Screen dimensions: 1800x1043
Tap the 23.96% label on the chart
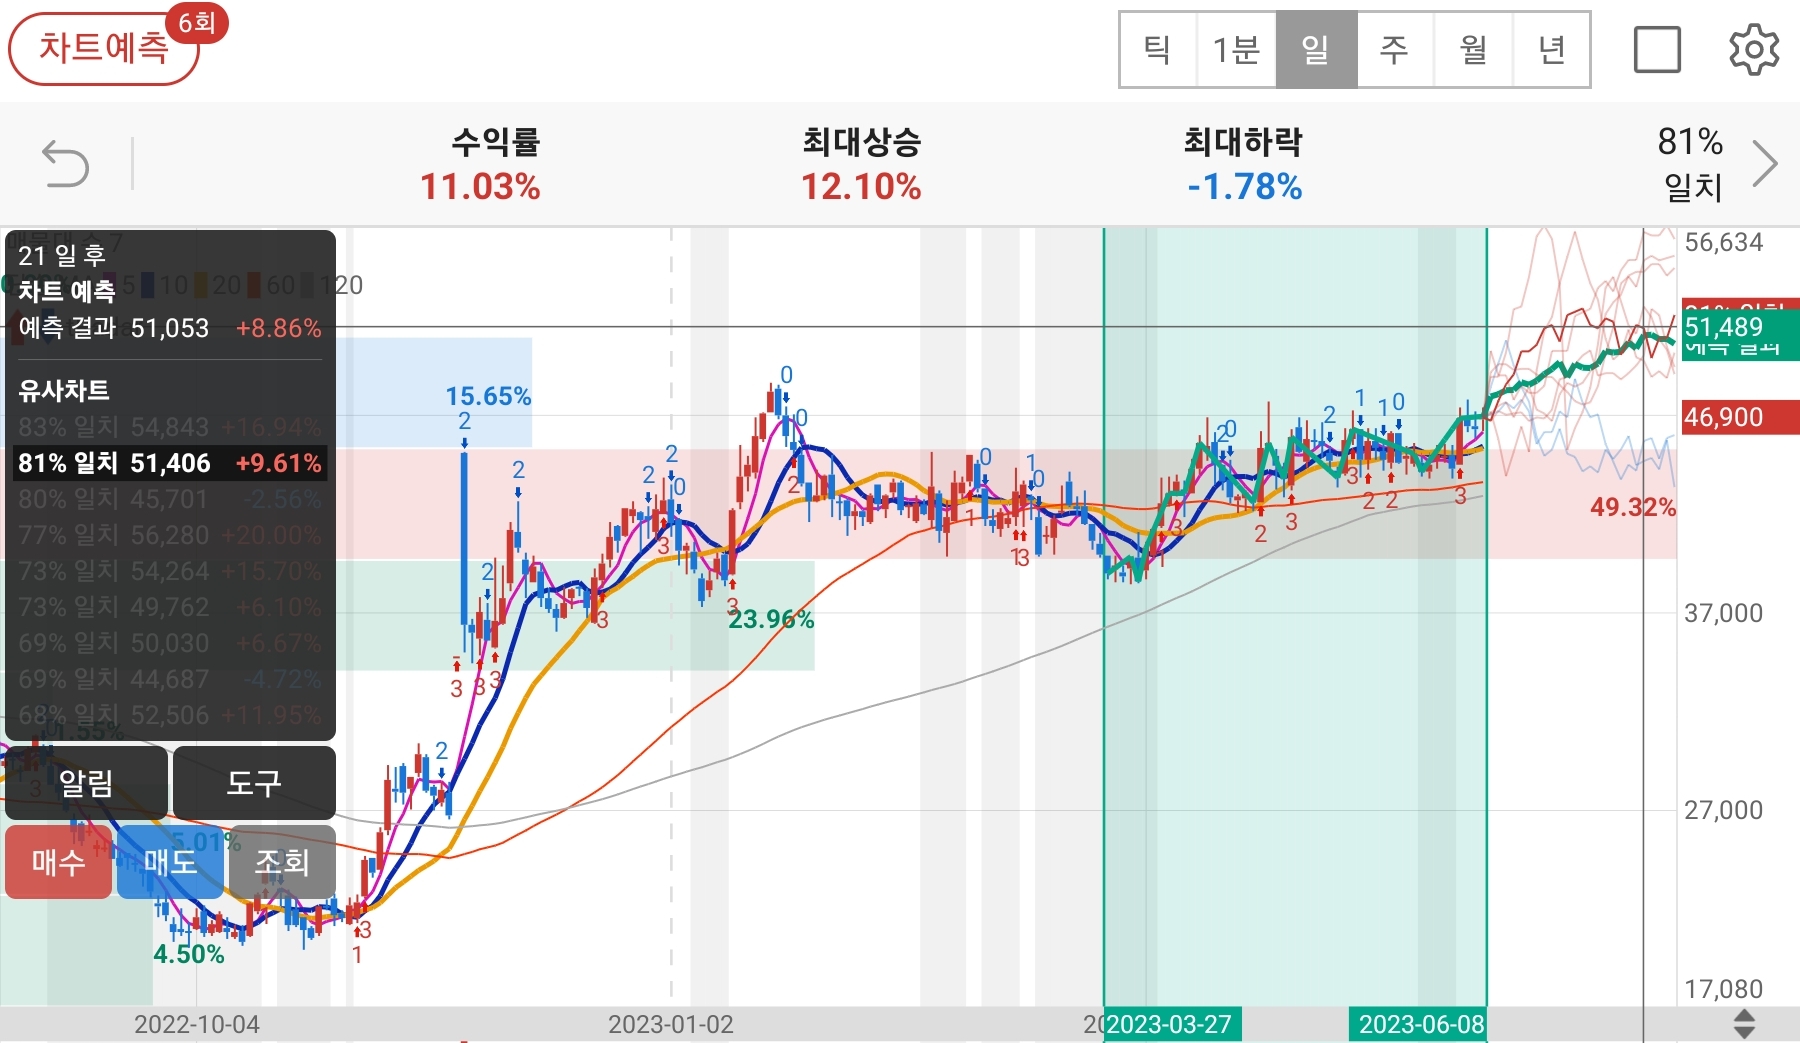771,620
